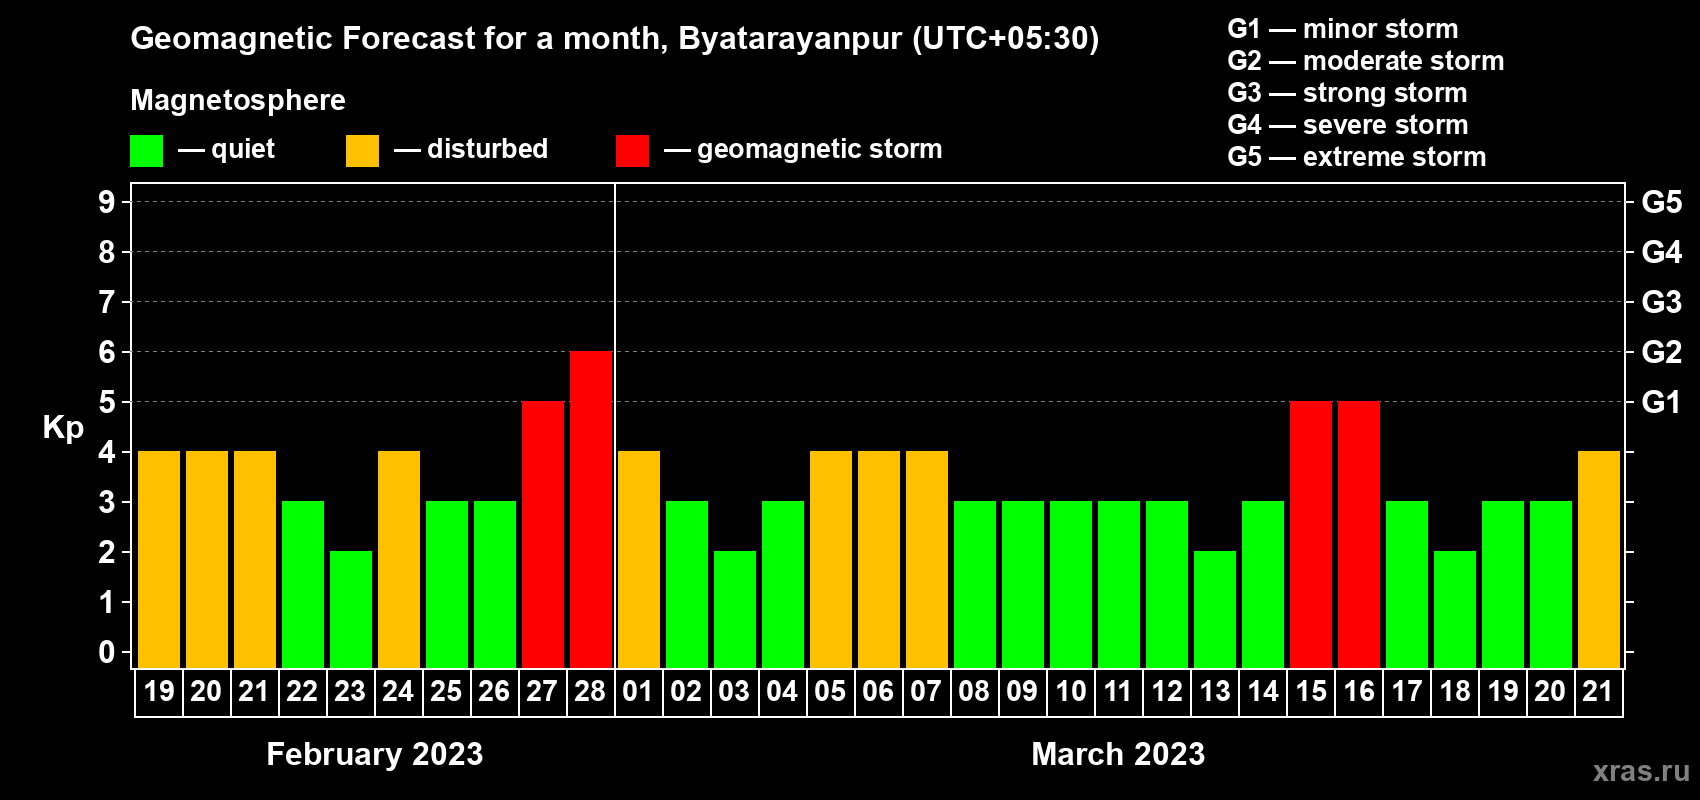Select the red bar for February 28
The image size is (1700, 800).
[x=591, y=510]
